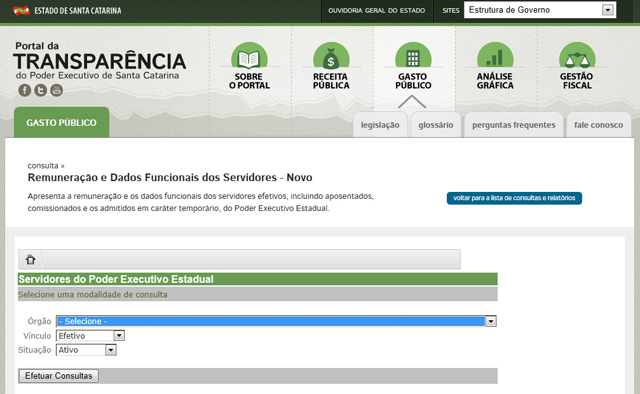The width and height of the screenshot is (640, 394).
Task: Click the Portal da Transparência logo
Action: click(100, 60)
